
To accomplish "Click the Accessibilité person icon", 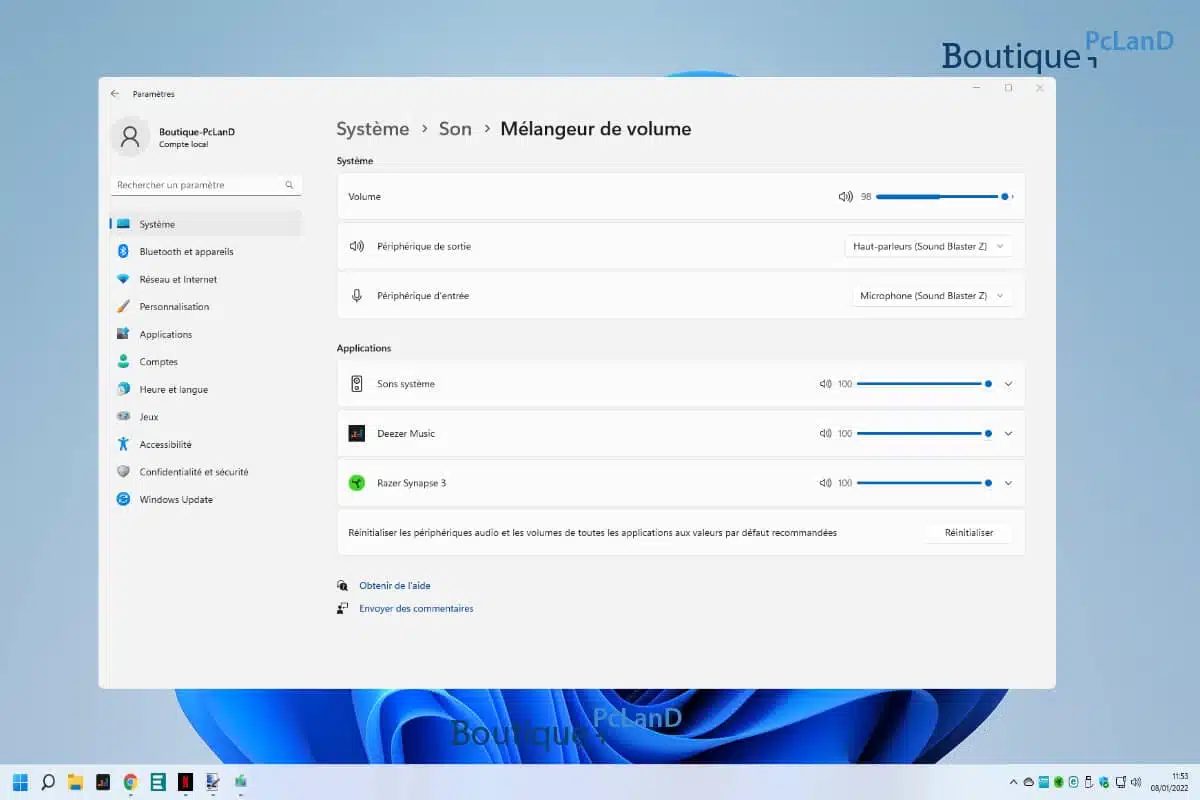I will click(x=123, y=444).
